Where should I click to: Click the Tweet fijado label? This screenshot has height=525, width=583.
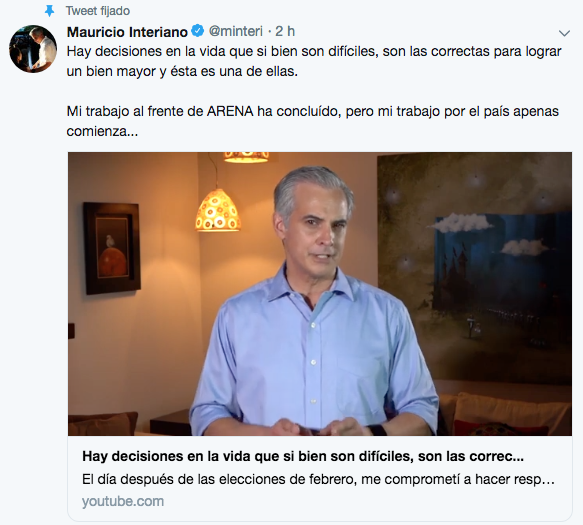click(98, 11)
